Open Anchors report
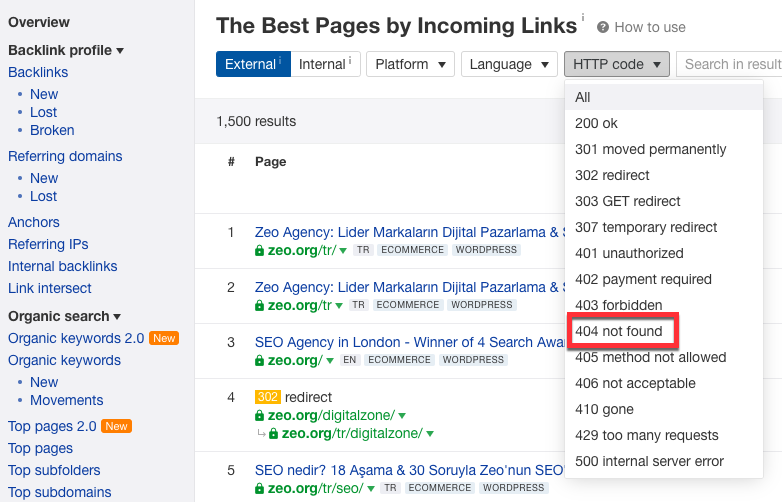The width and height of the screenshot is (782, 502). click(33, 222)
